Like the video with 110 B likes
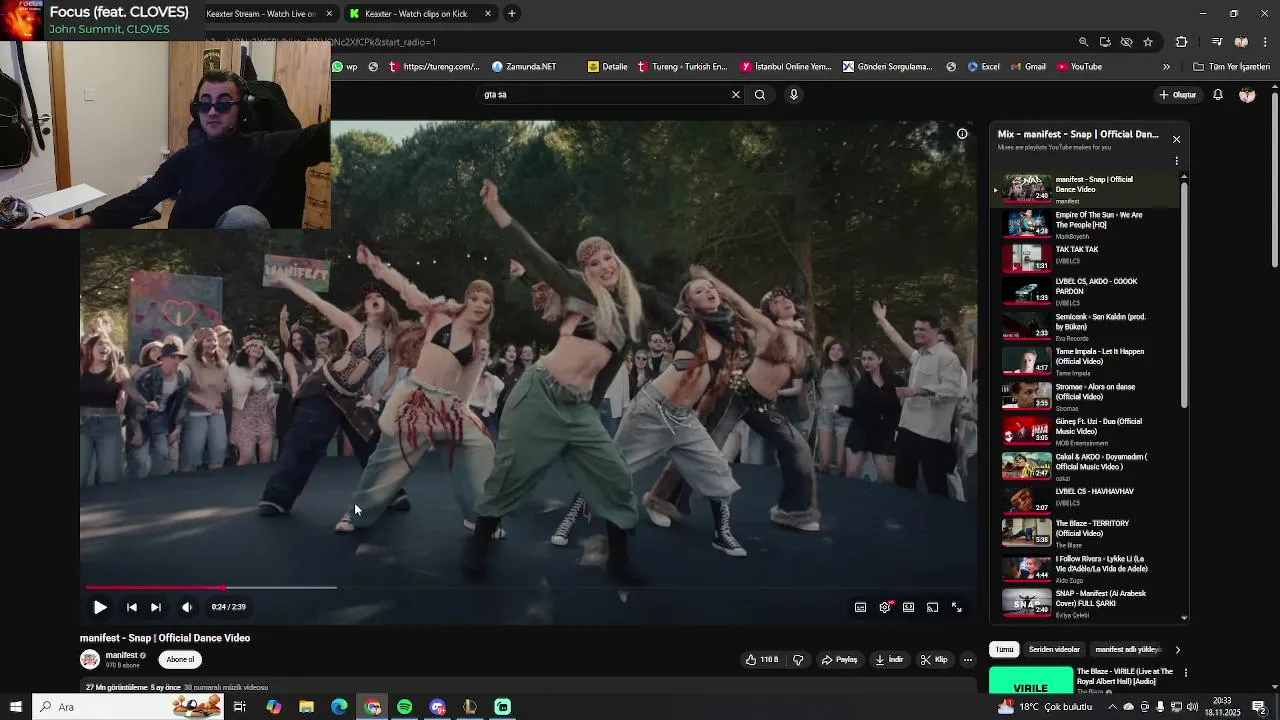The width and height of the screenshot is (1280, 720). pyautogui.click(x=762, y=660)
